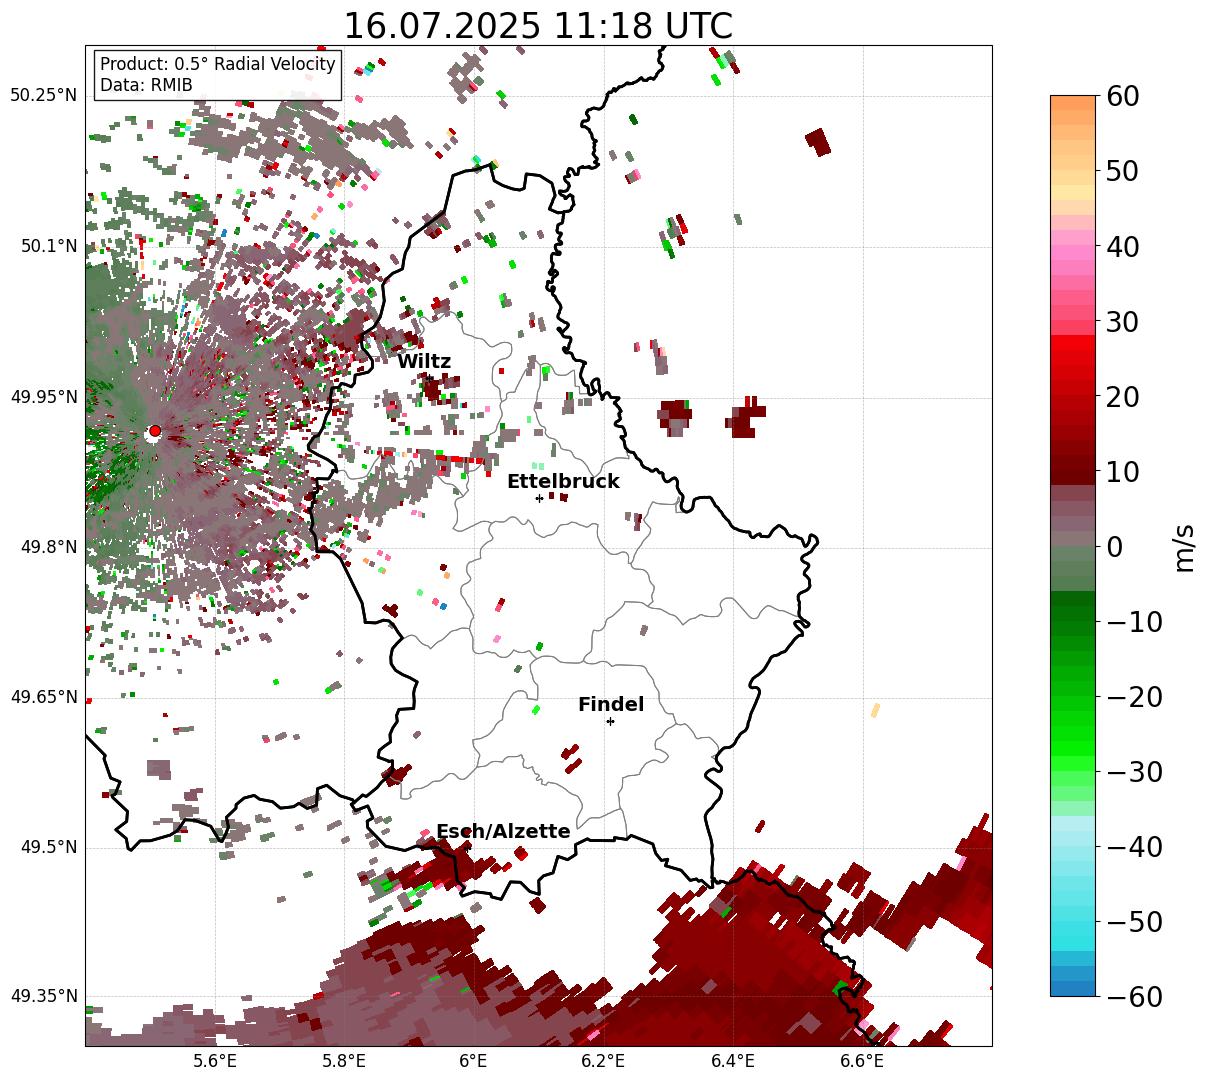Click the 5.8°E longitude label
The height and width of the screenshot is (1081, 1207).
[344, 1061]
